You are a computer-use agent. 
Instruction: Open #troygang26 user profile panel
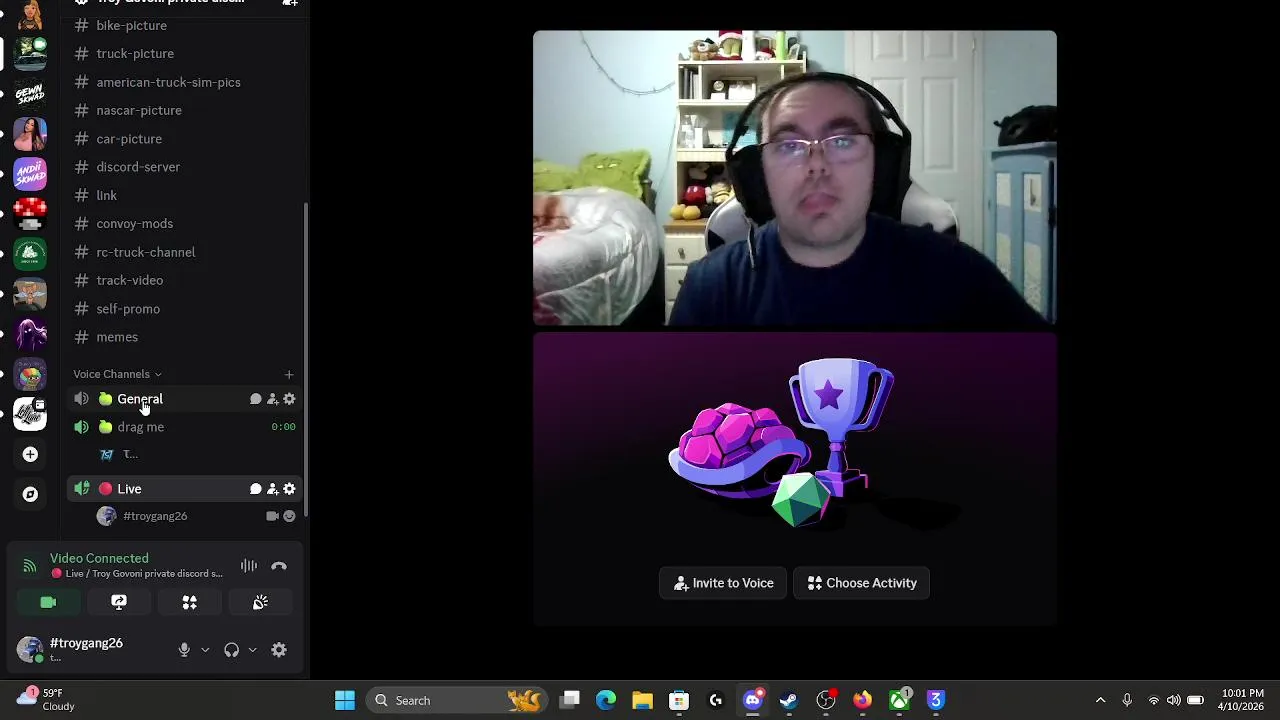88,649
